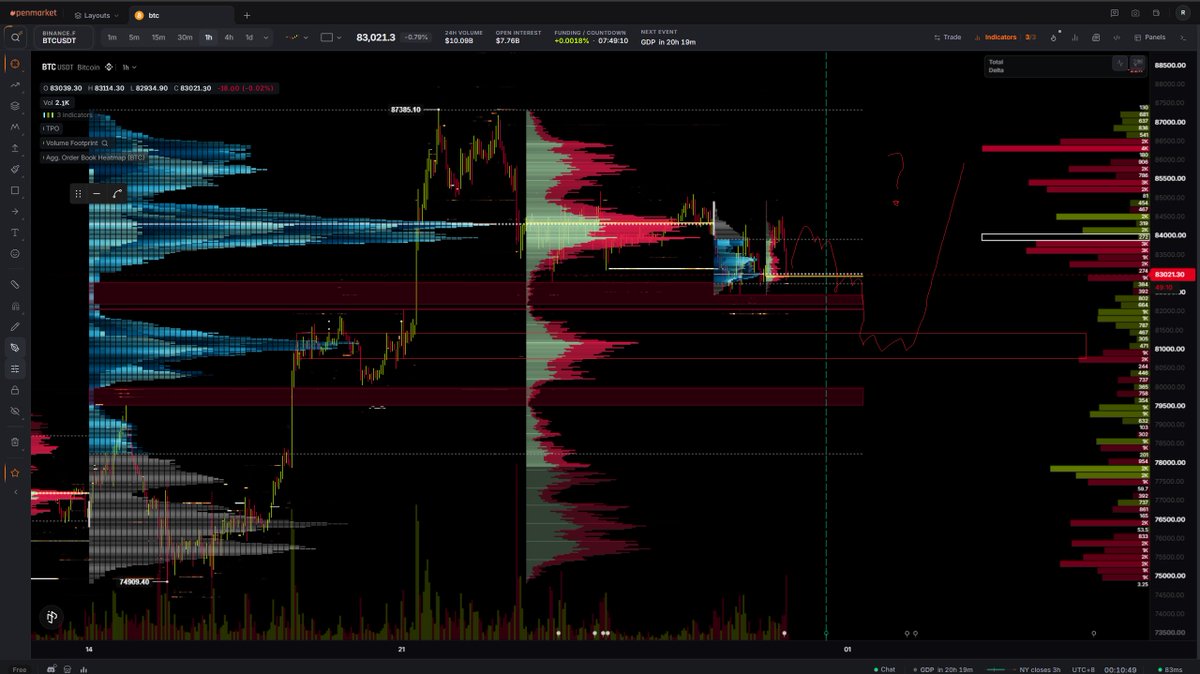Open the alerts stopwatch icon
Screen dimensions: 1200x674
[1052, 37]
